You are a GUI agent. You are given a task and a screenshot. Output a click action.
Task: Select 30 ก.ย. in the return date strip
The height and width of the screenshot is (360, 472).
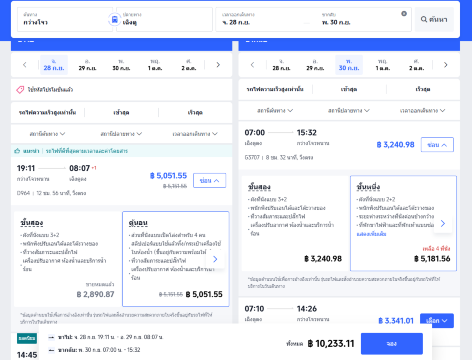(349, 65)
